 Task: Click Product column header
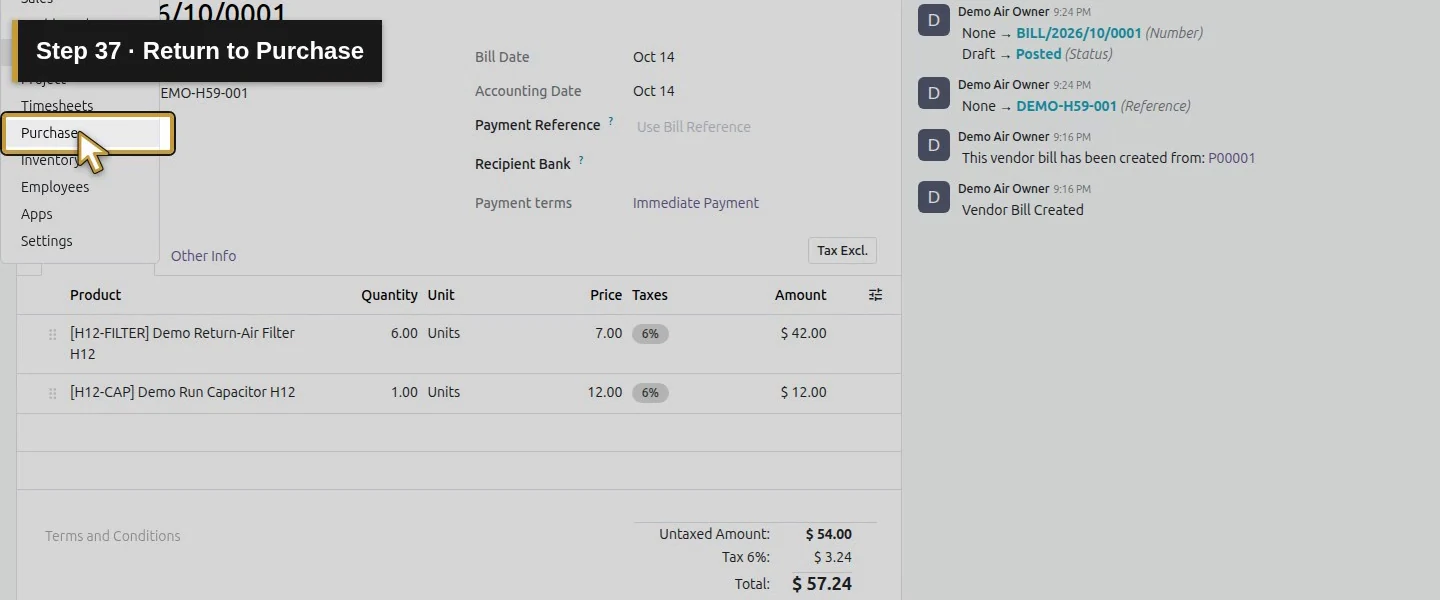(x=96, y=295)
